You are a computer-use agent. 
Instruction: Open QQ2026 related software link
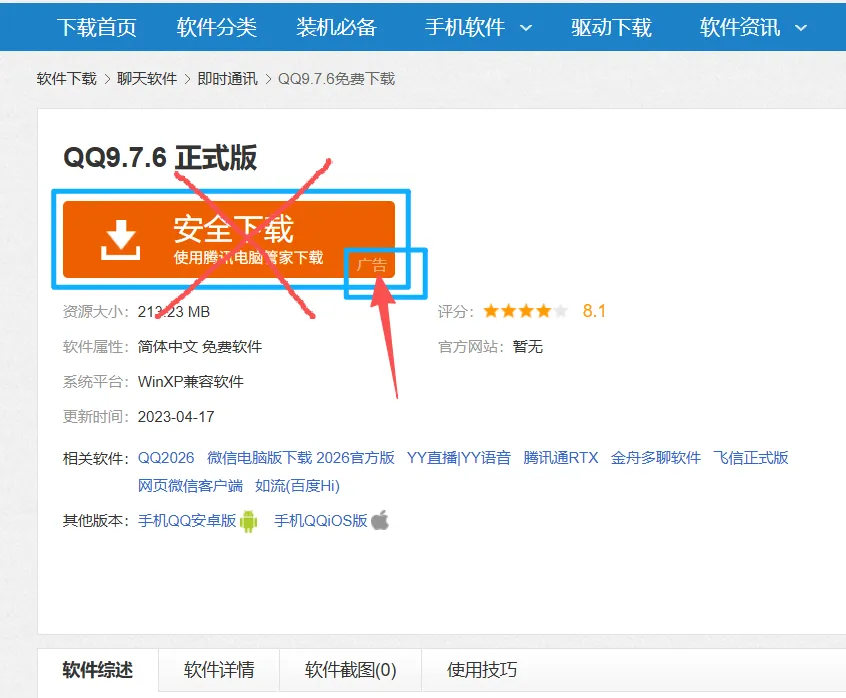pos(166,458)
